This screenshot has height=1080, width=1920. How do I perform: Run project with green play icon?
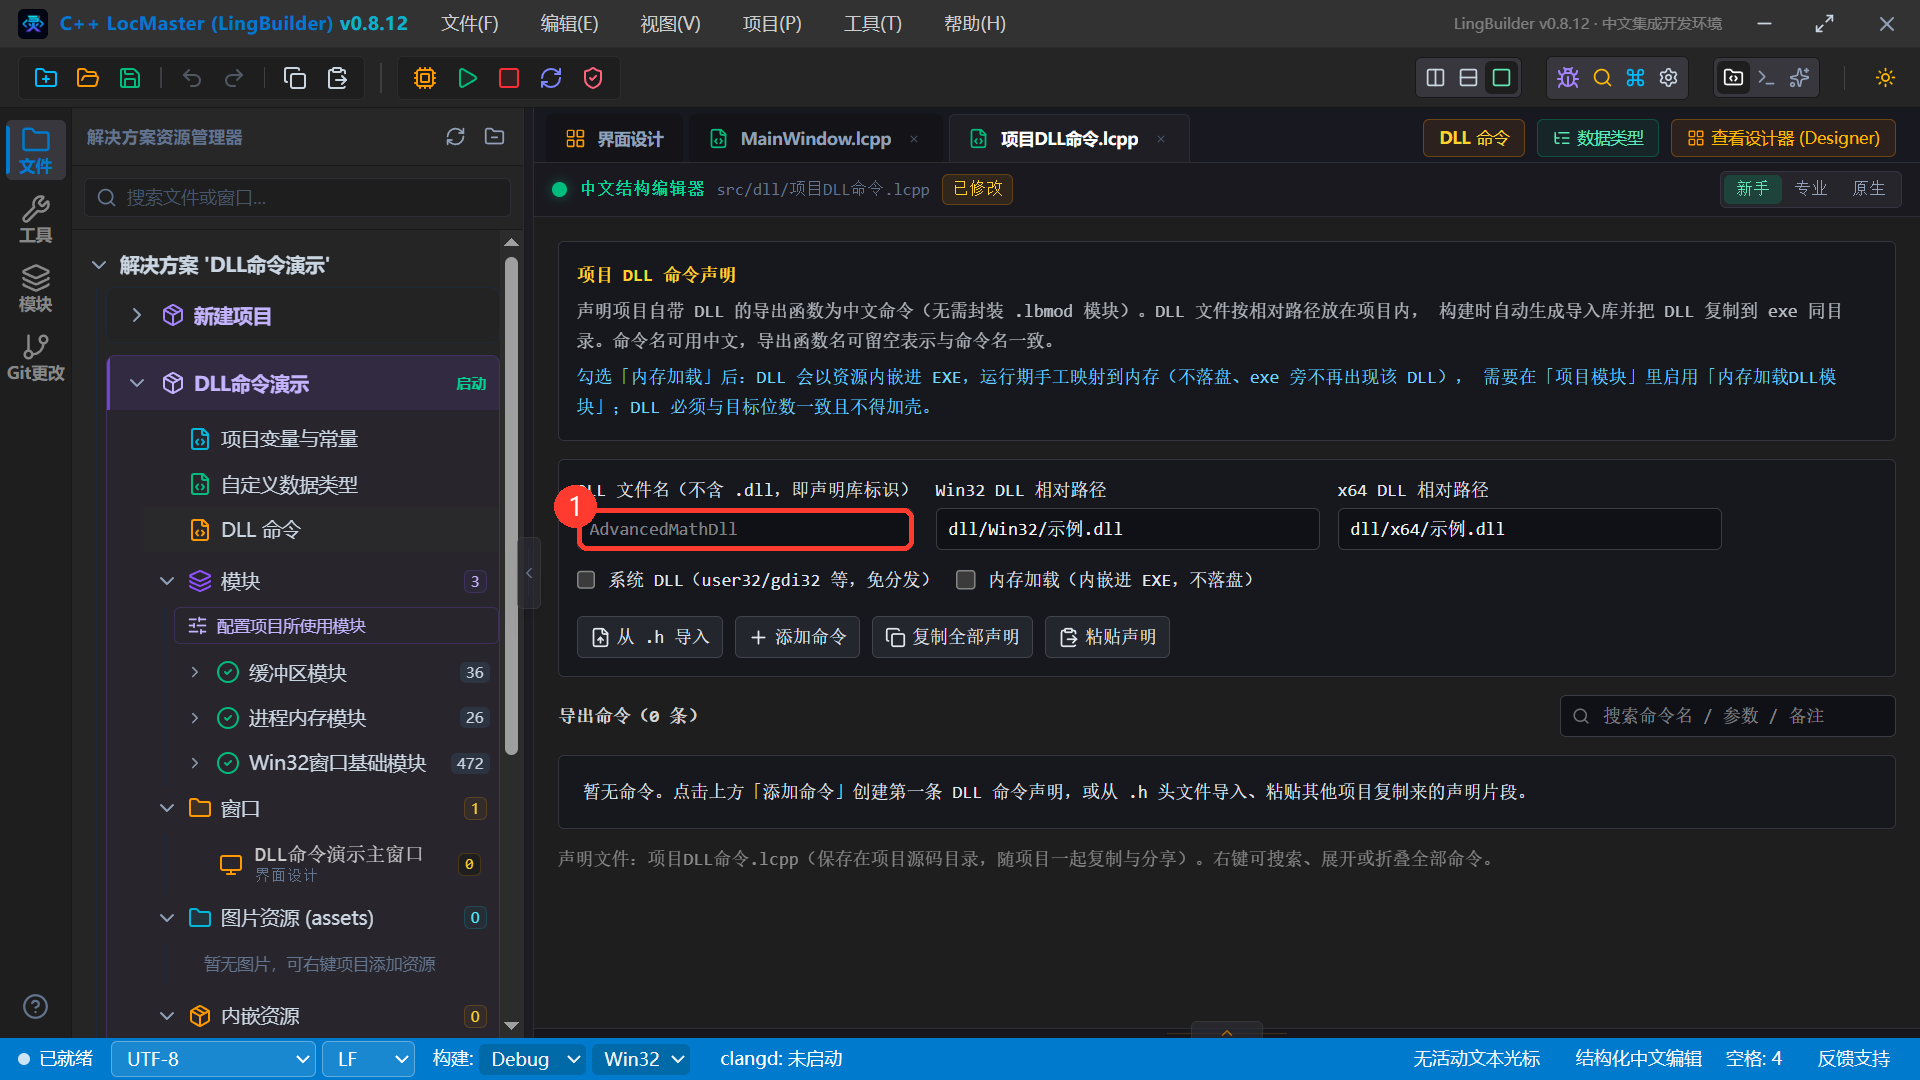point(467,78)
